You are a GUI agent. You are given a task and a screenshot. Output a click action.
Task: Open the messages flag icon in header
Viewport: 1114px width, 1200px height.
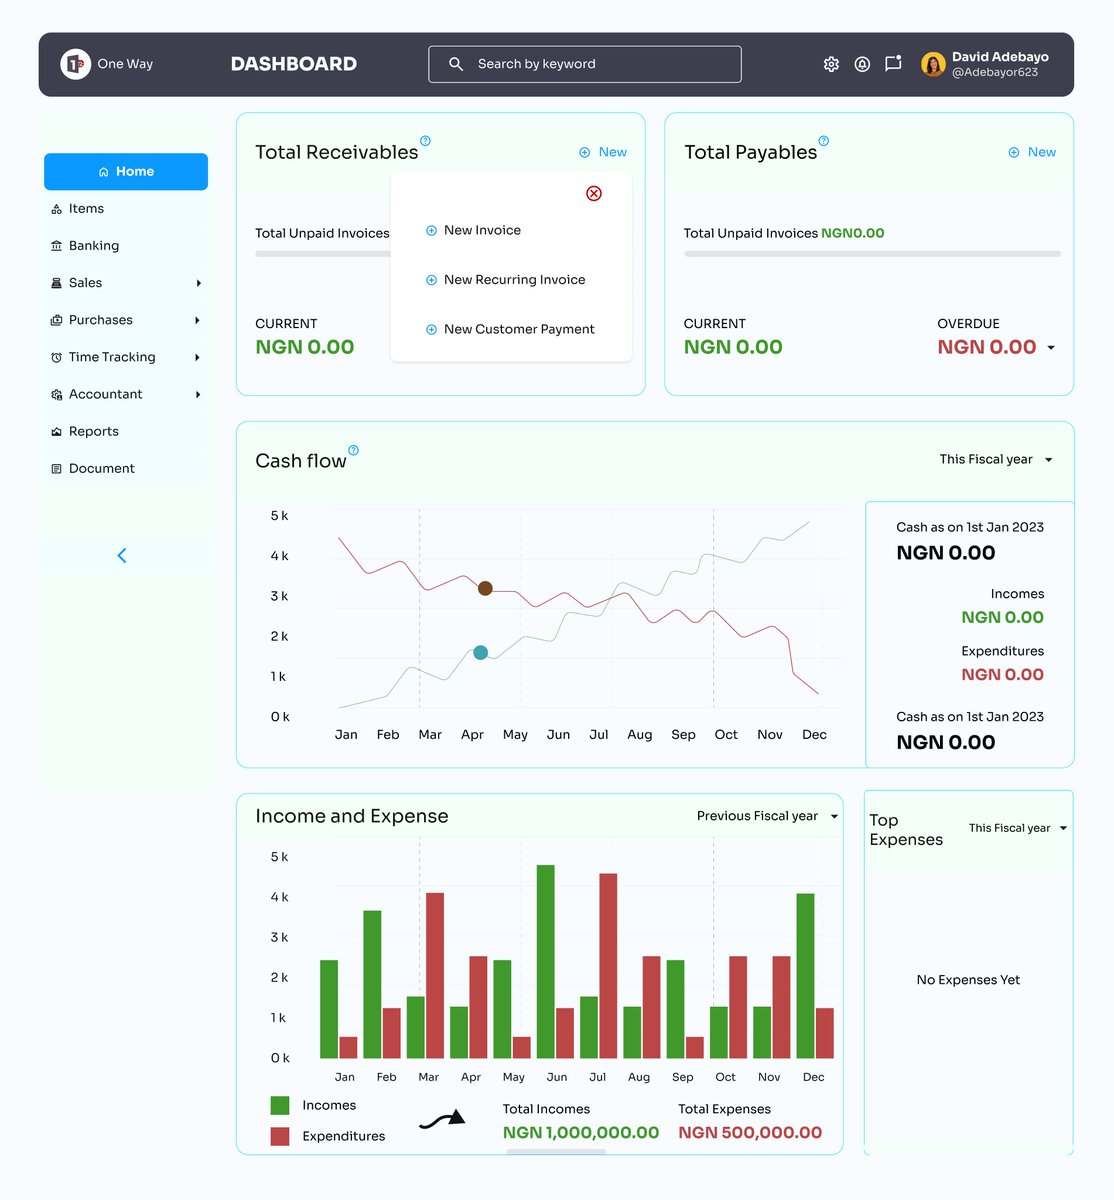(x=893, y=63)
